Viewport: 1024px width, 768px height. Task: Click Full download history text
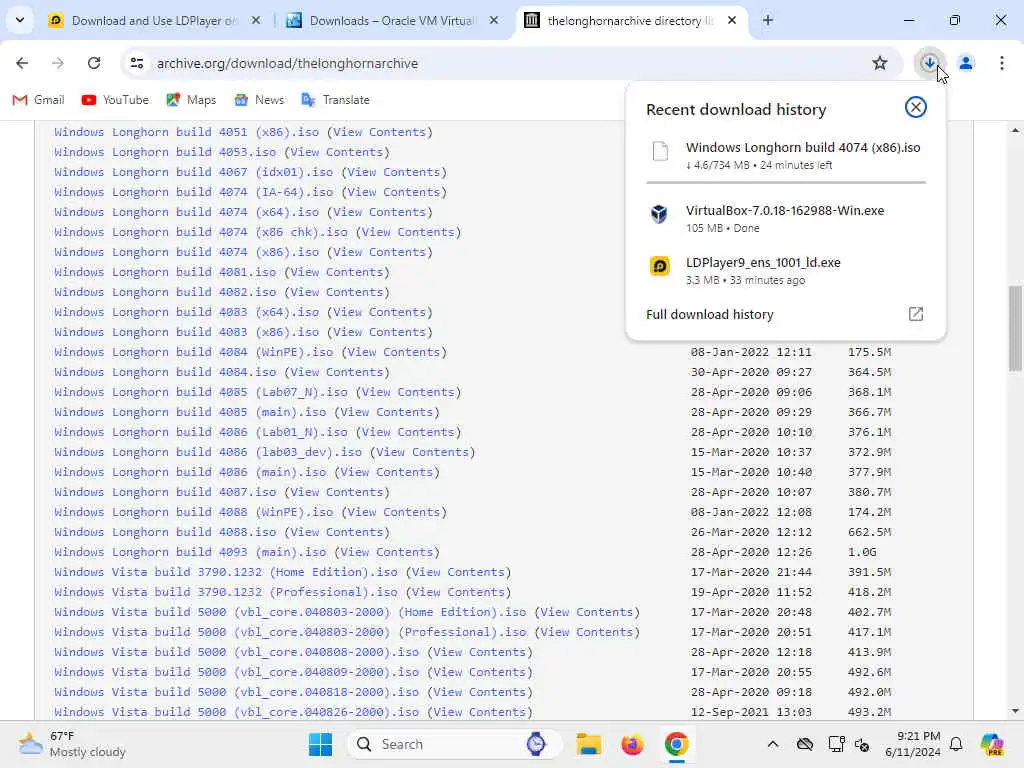point(710,315)
